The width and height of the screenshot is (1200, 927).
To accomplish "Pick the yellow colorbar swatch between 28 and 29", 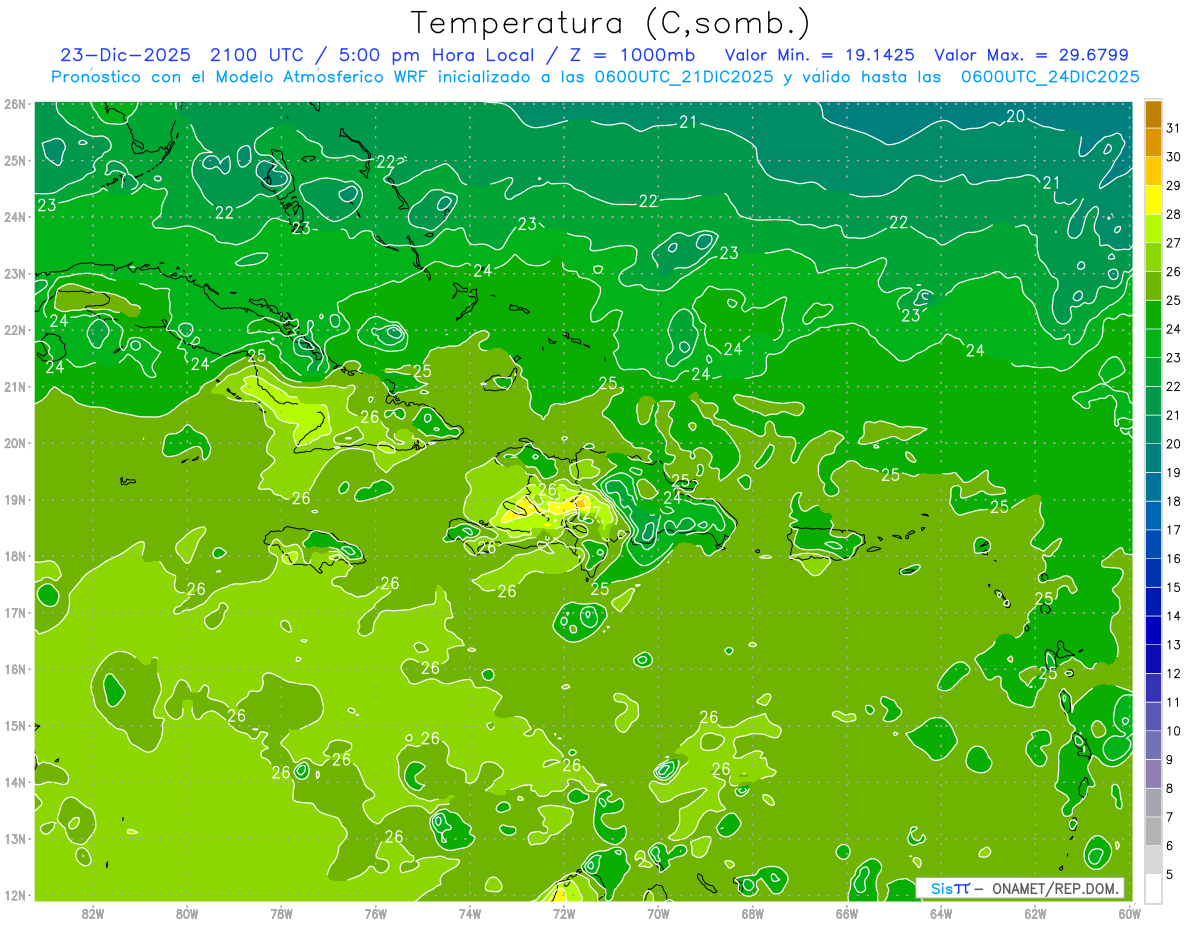I will 1154,199.
